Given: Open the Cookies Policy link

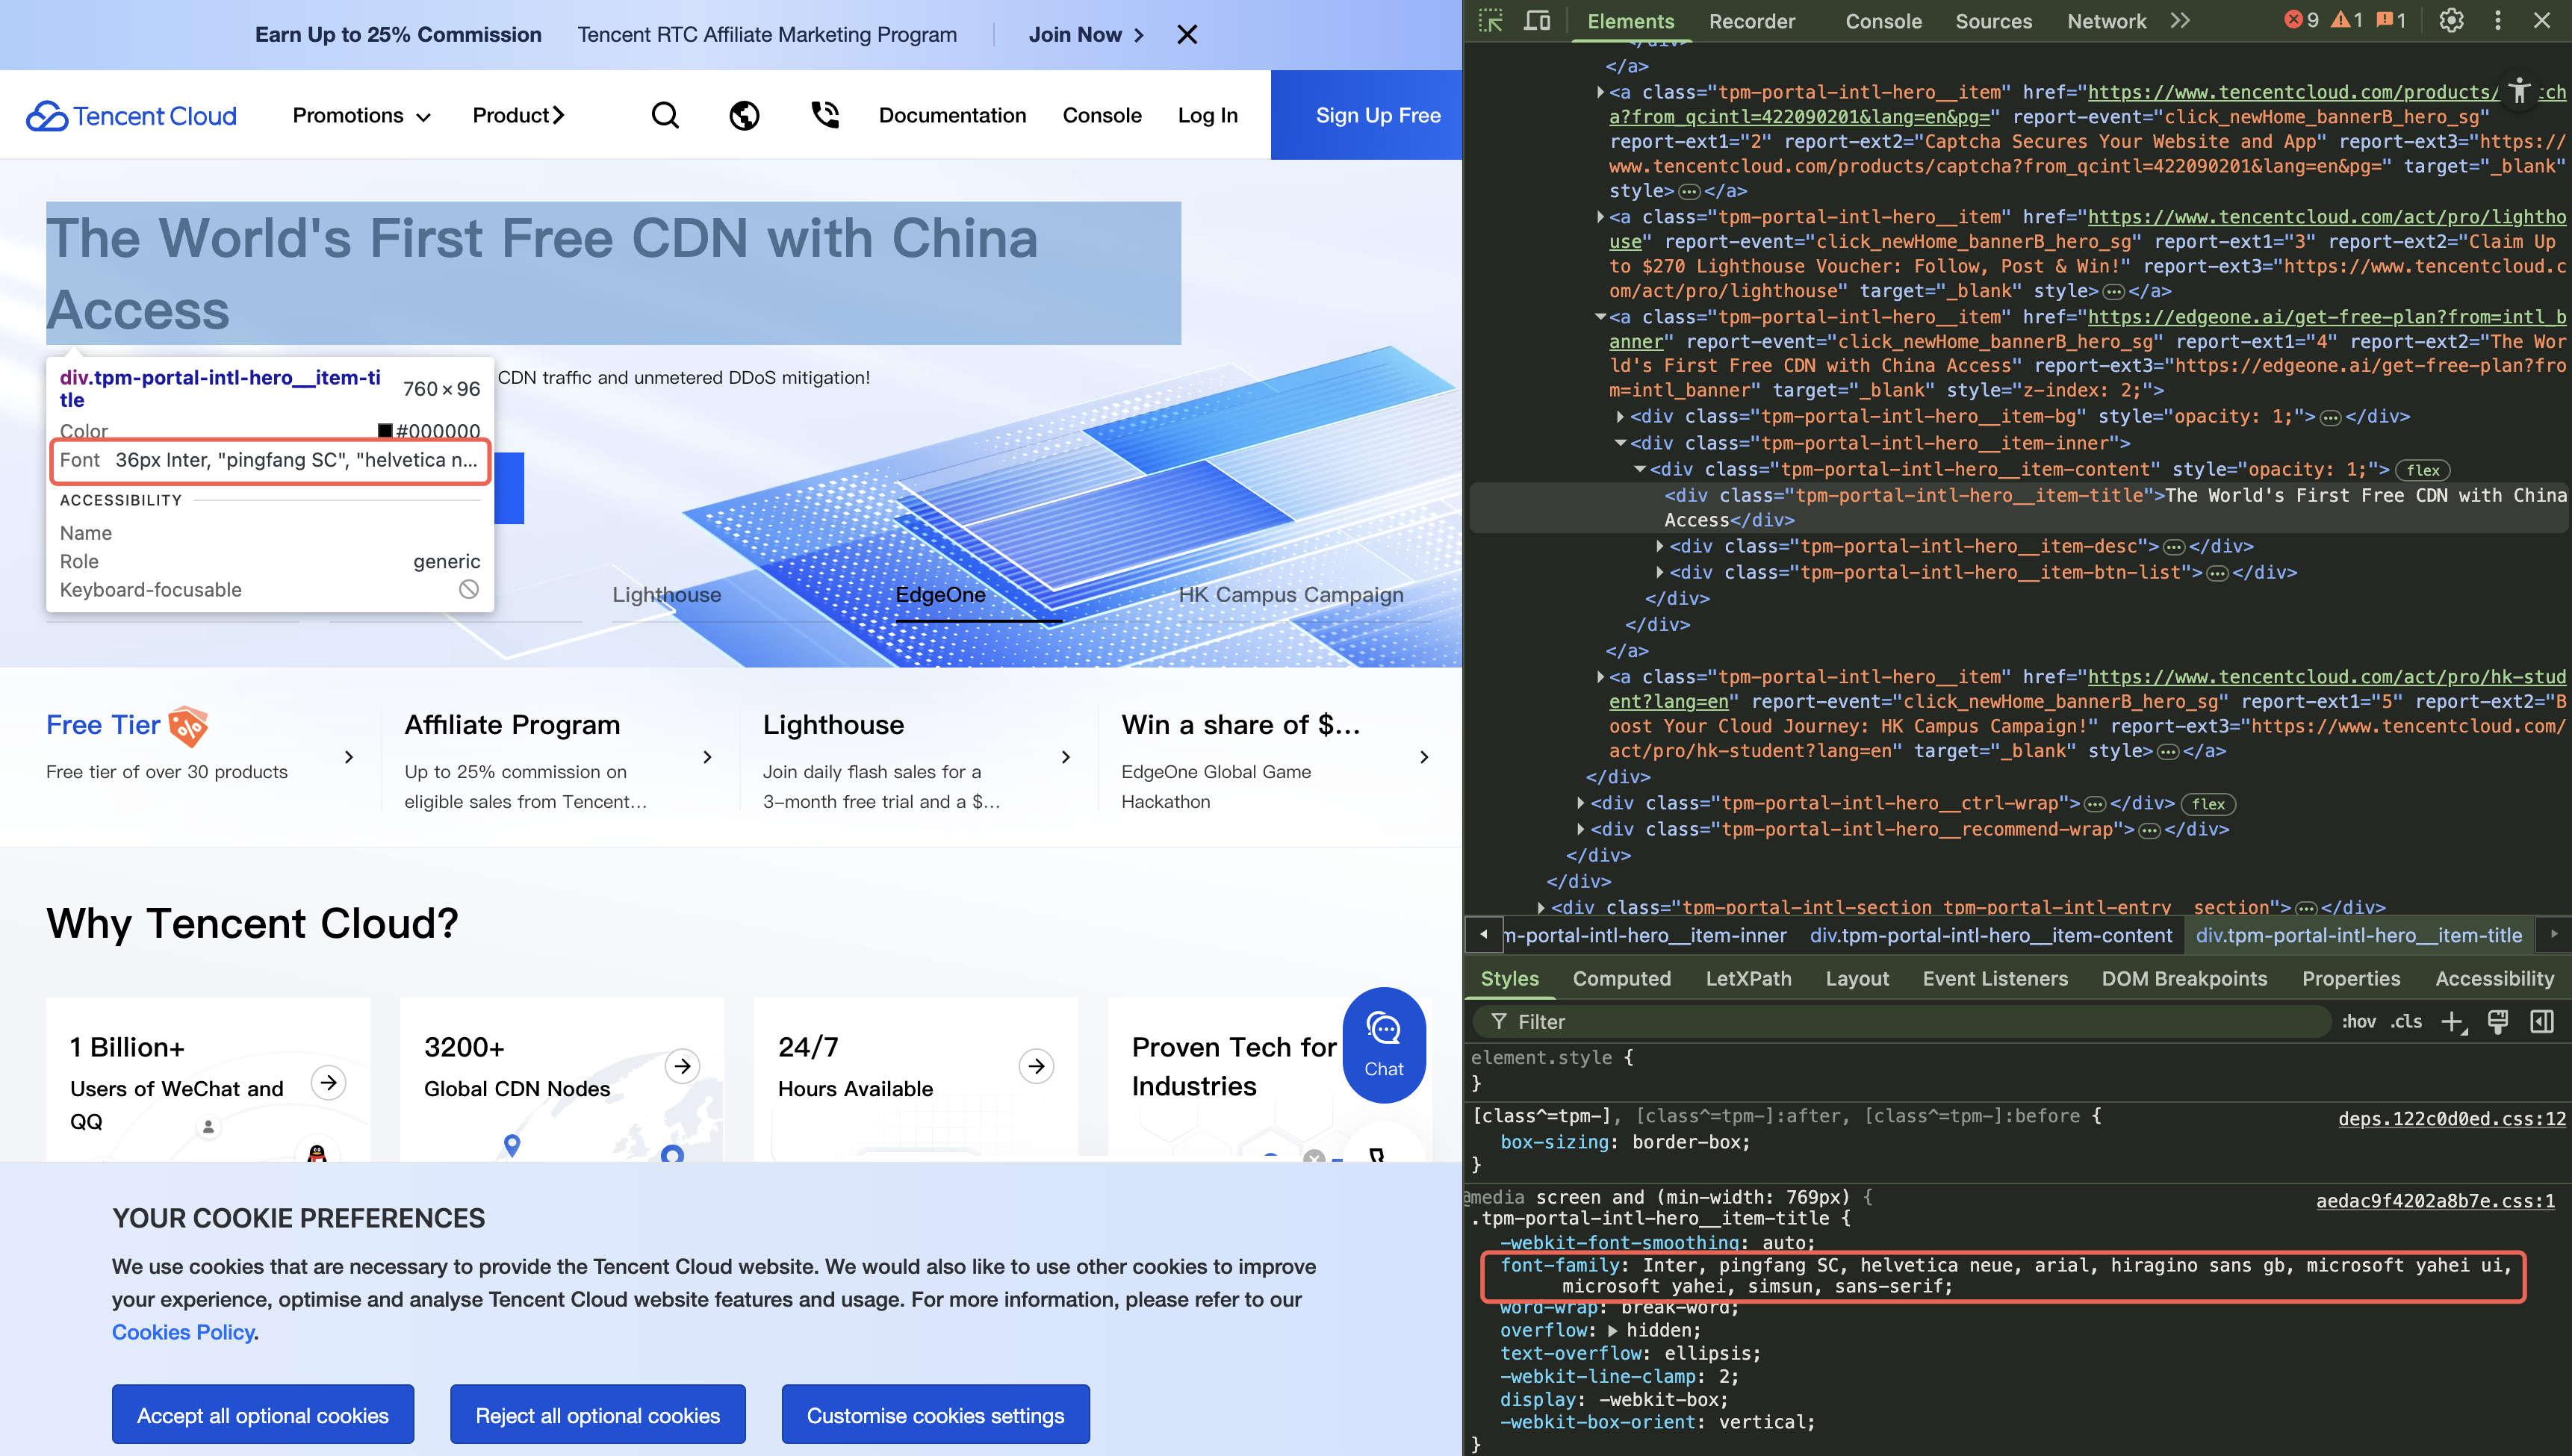Looking at the screenshot, I should (184, 1332).
